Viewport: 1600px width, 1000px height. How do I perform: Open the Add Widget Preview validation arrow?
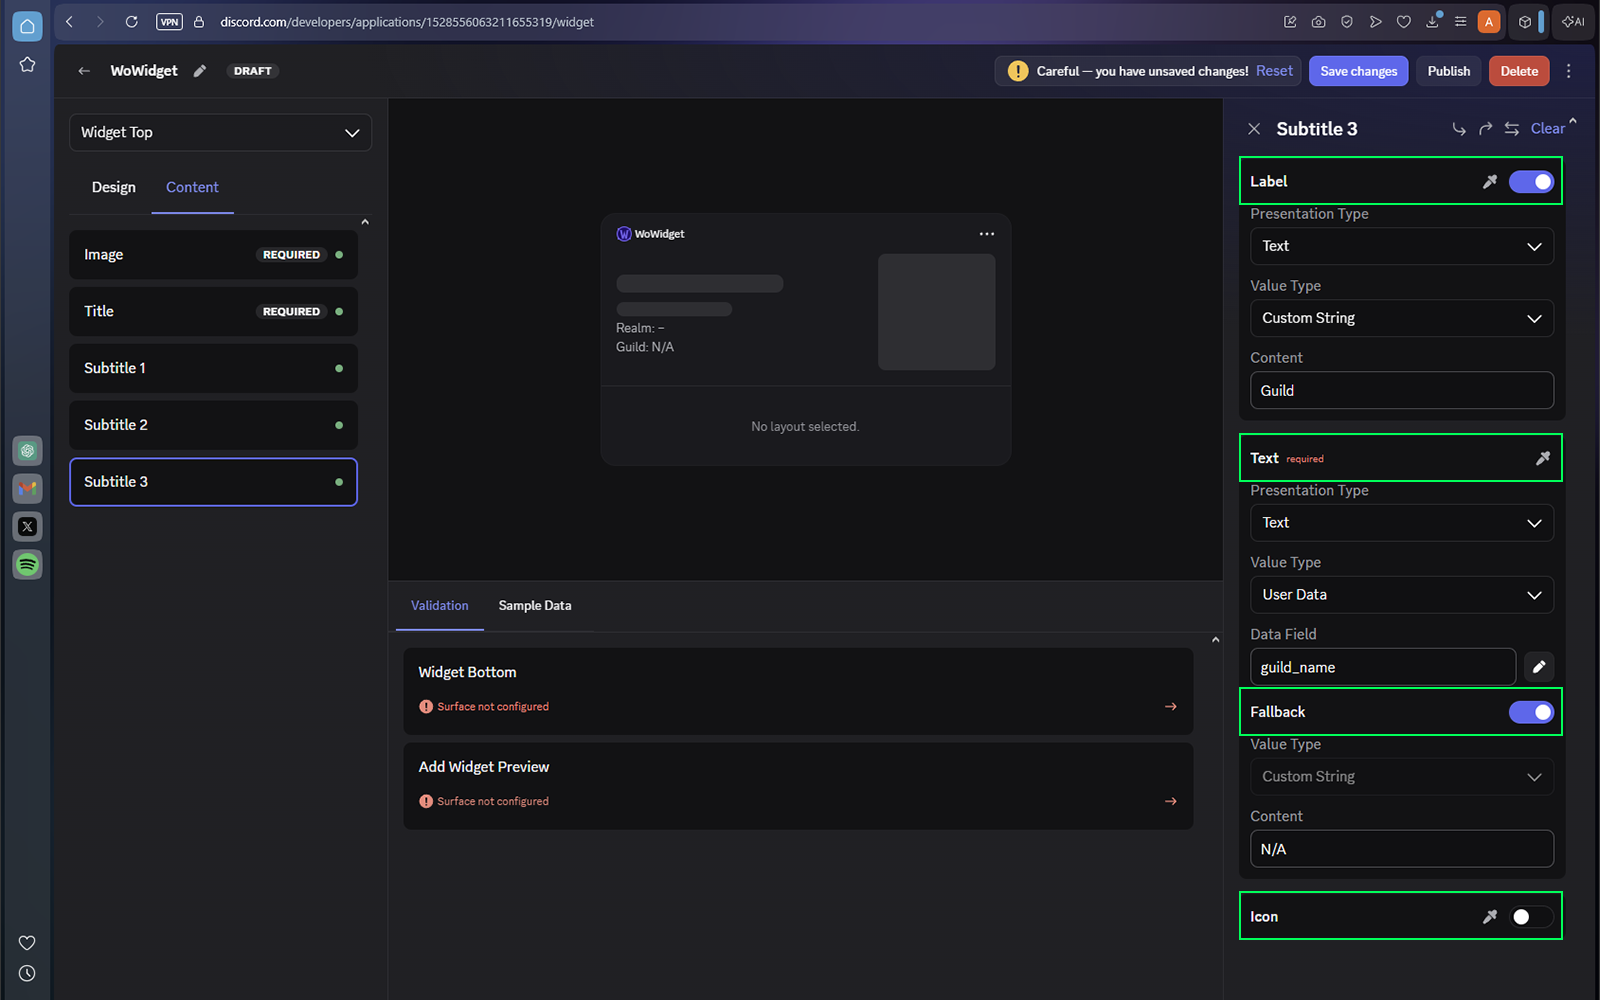click(1171, 802)
